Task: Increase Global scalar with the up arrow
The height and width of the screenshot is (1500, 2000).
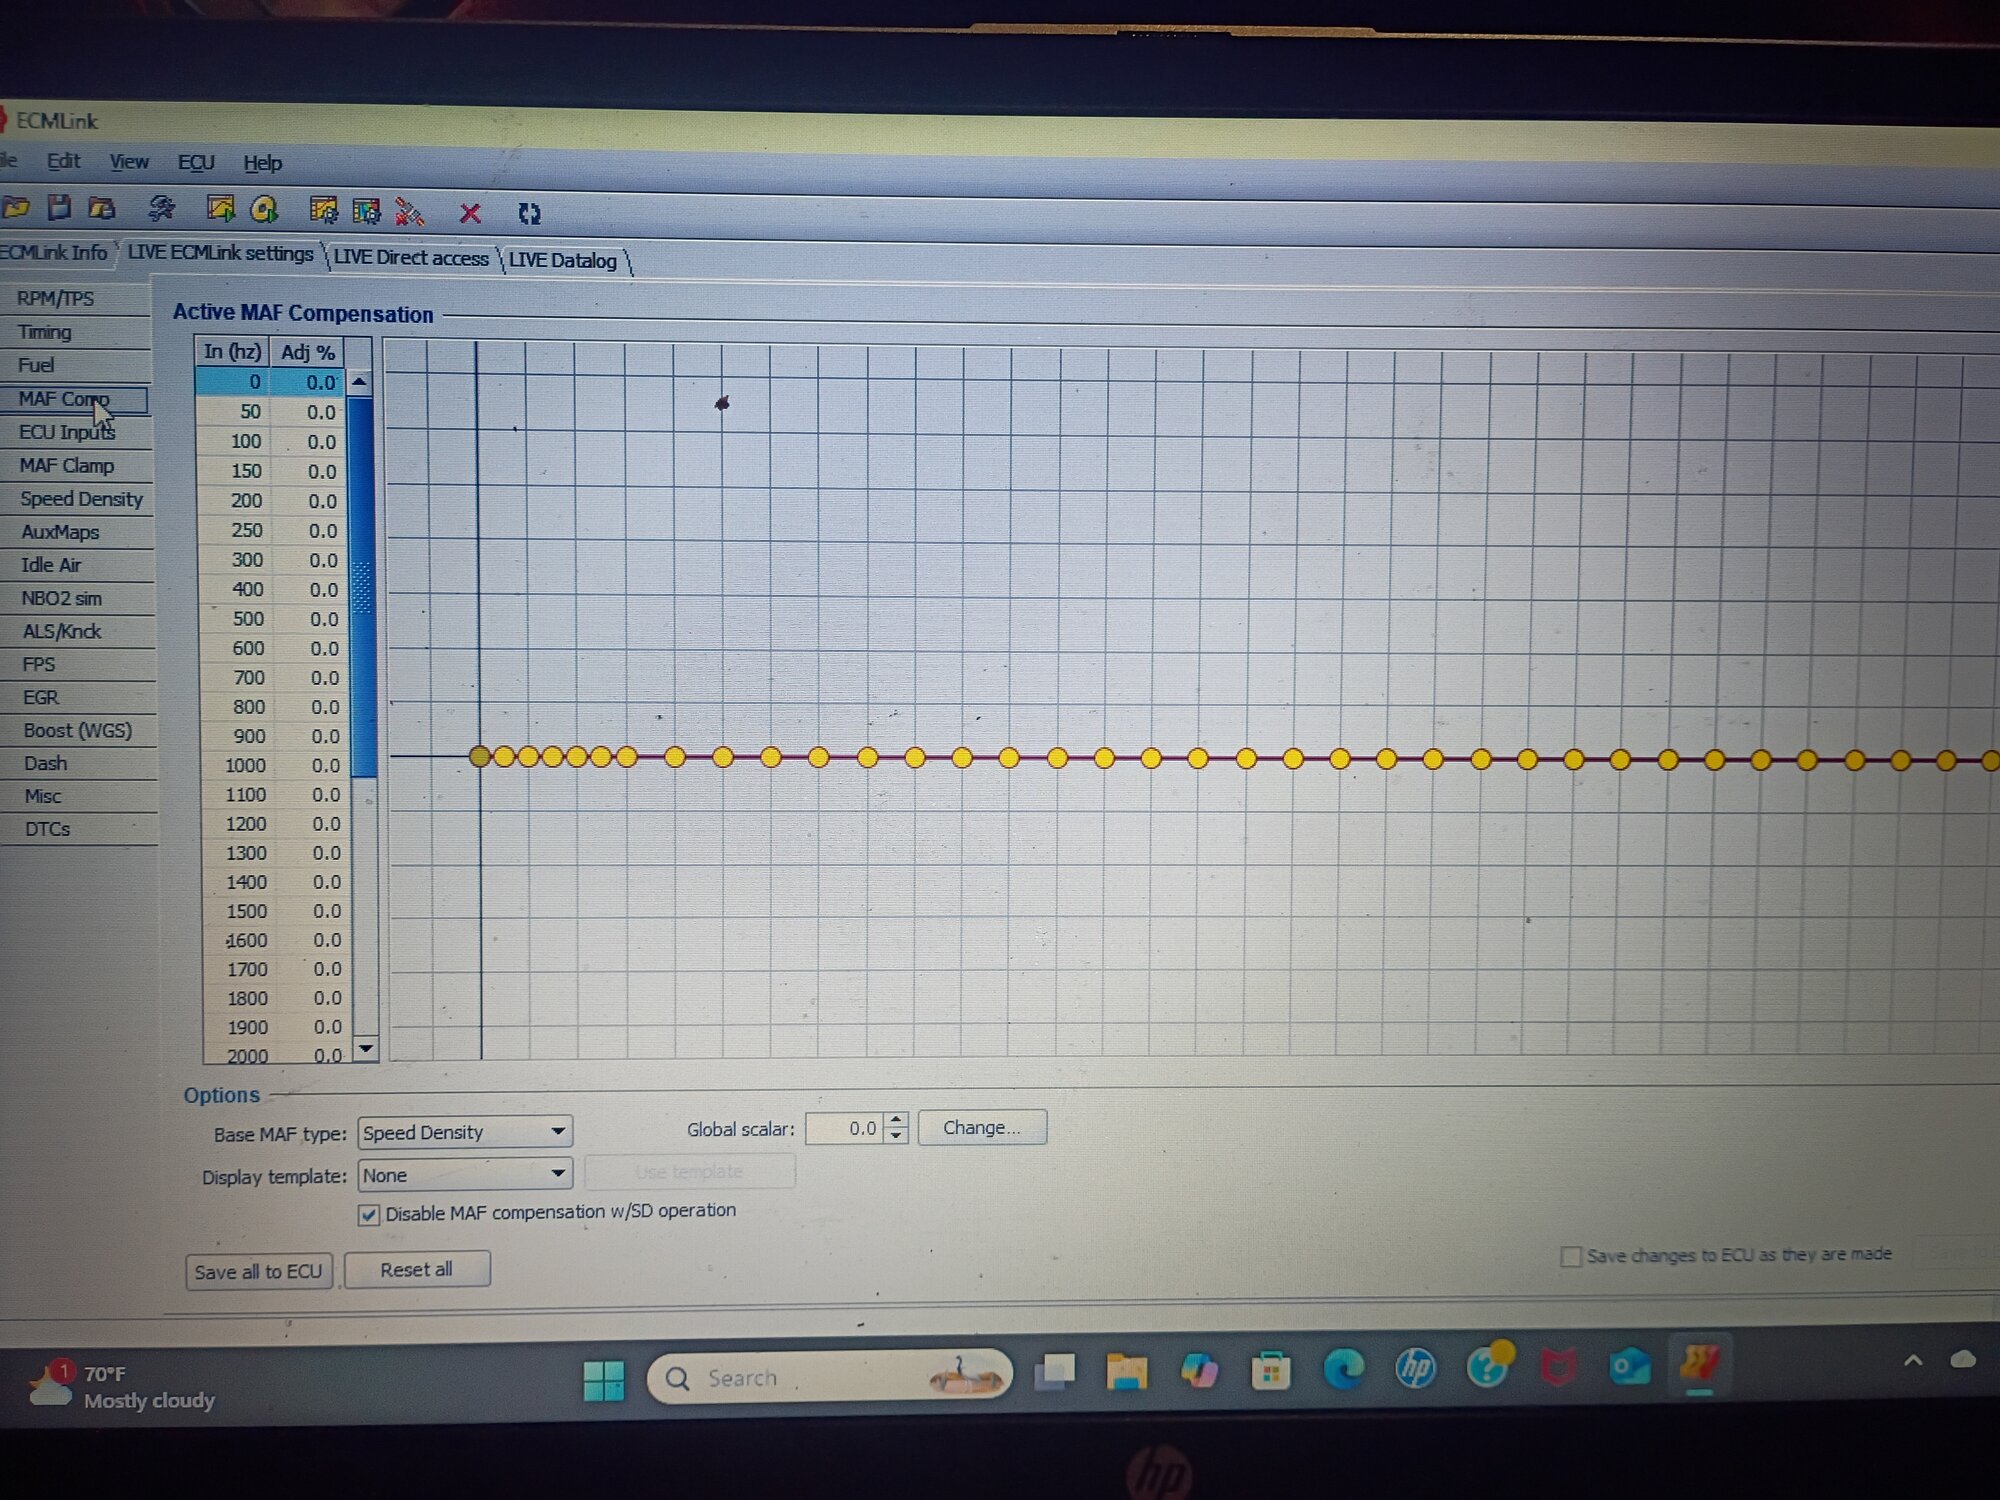Action: pyautogui.click(x=897, y=1120)
